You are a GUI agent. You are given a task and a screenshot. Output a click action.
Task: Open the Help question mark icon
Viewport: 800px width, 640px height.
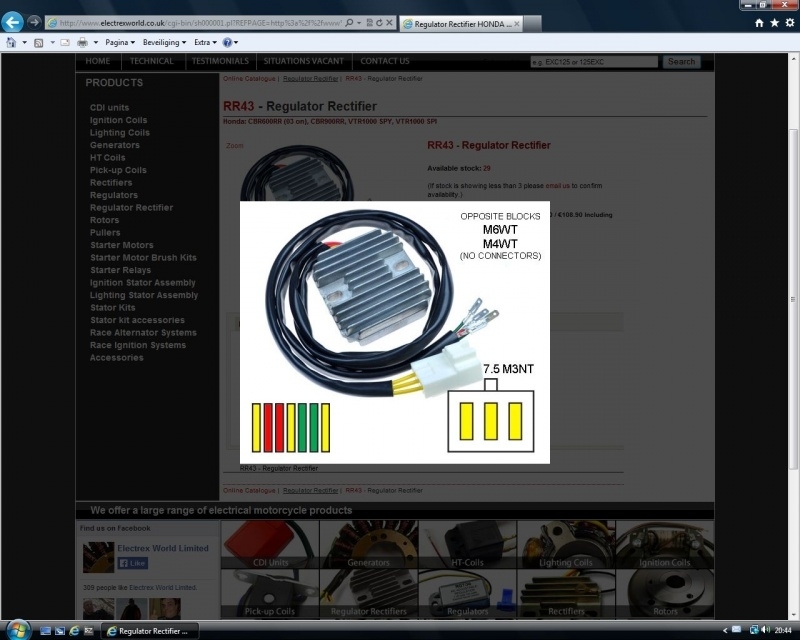point(227,42)
